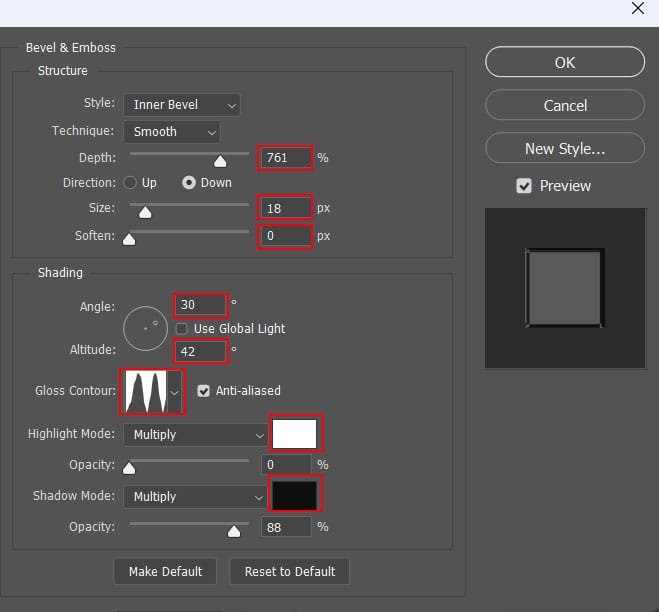Click the black Shadow color swatch

tap(295, 496)
